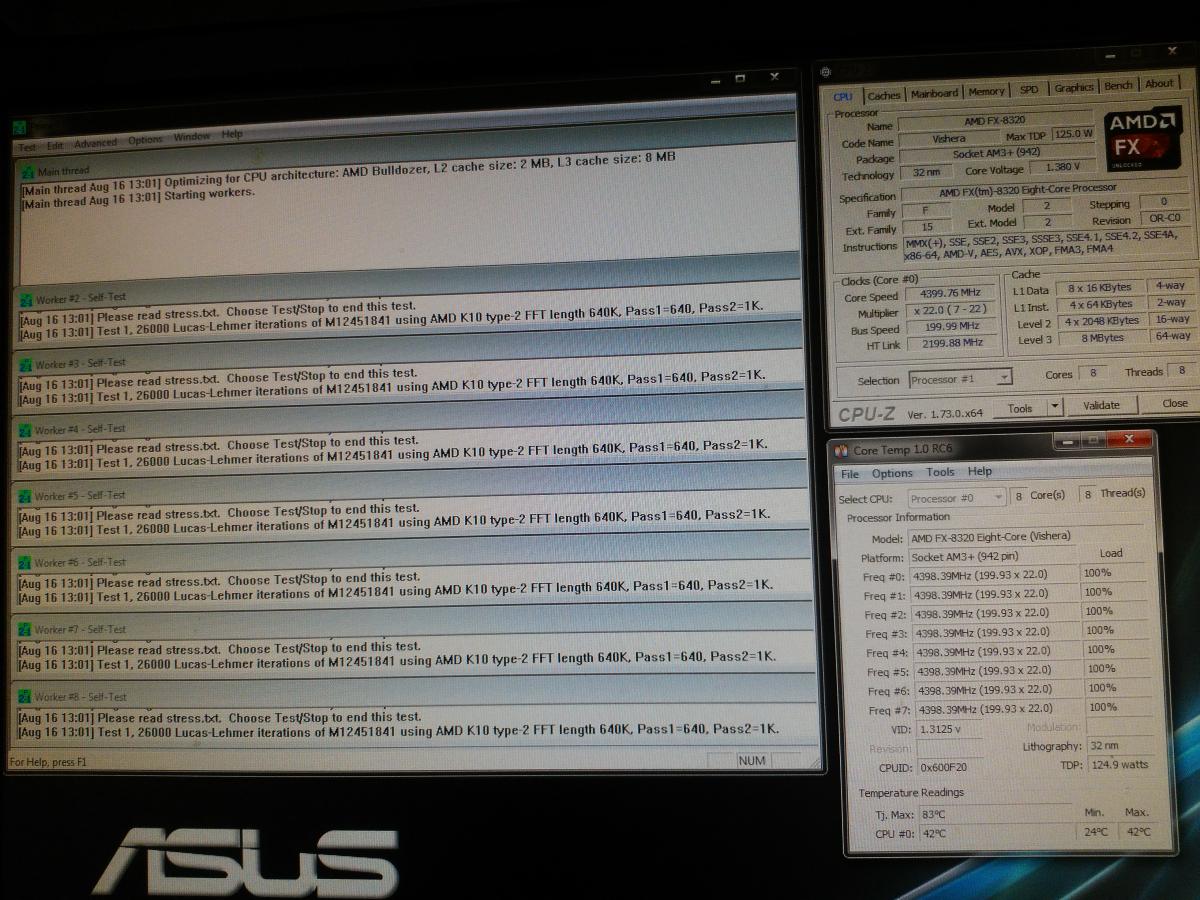The height and width of the screenshot is (900, 1200).
Task: Click the Close button in CPU-Z
Action: point(1174,403)
